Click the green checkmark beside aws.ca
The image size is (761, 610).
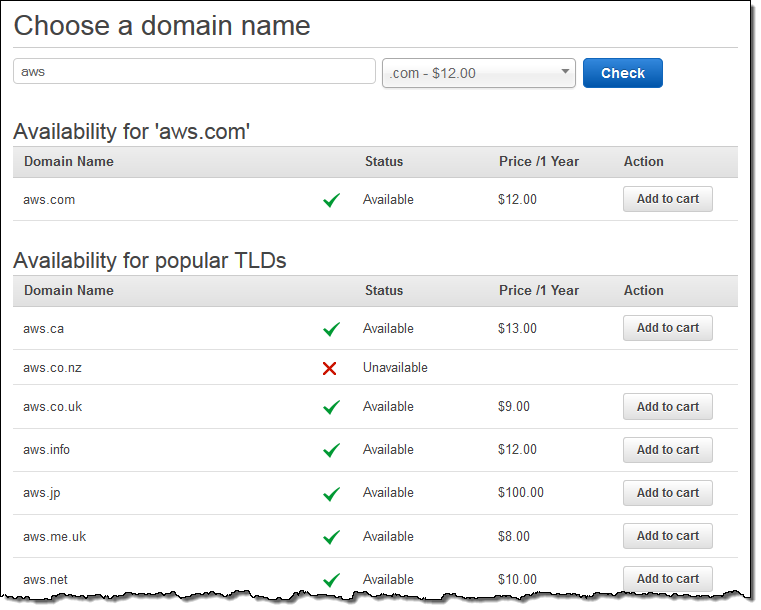point(331,329)
